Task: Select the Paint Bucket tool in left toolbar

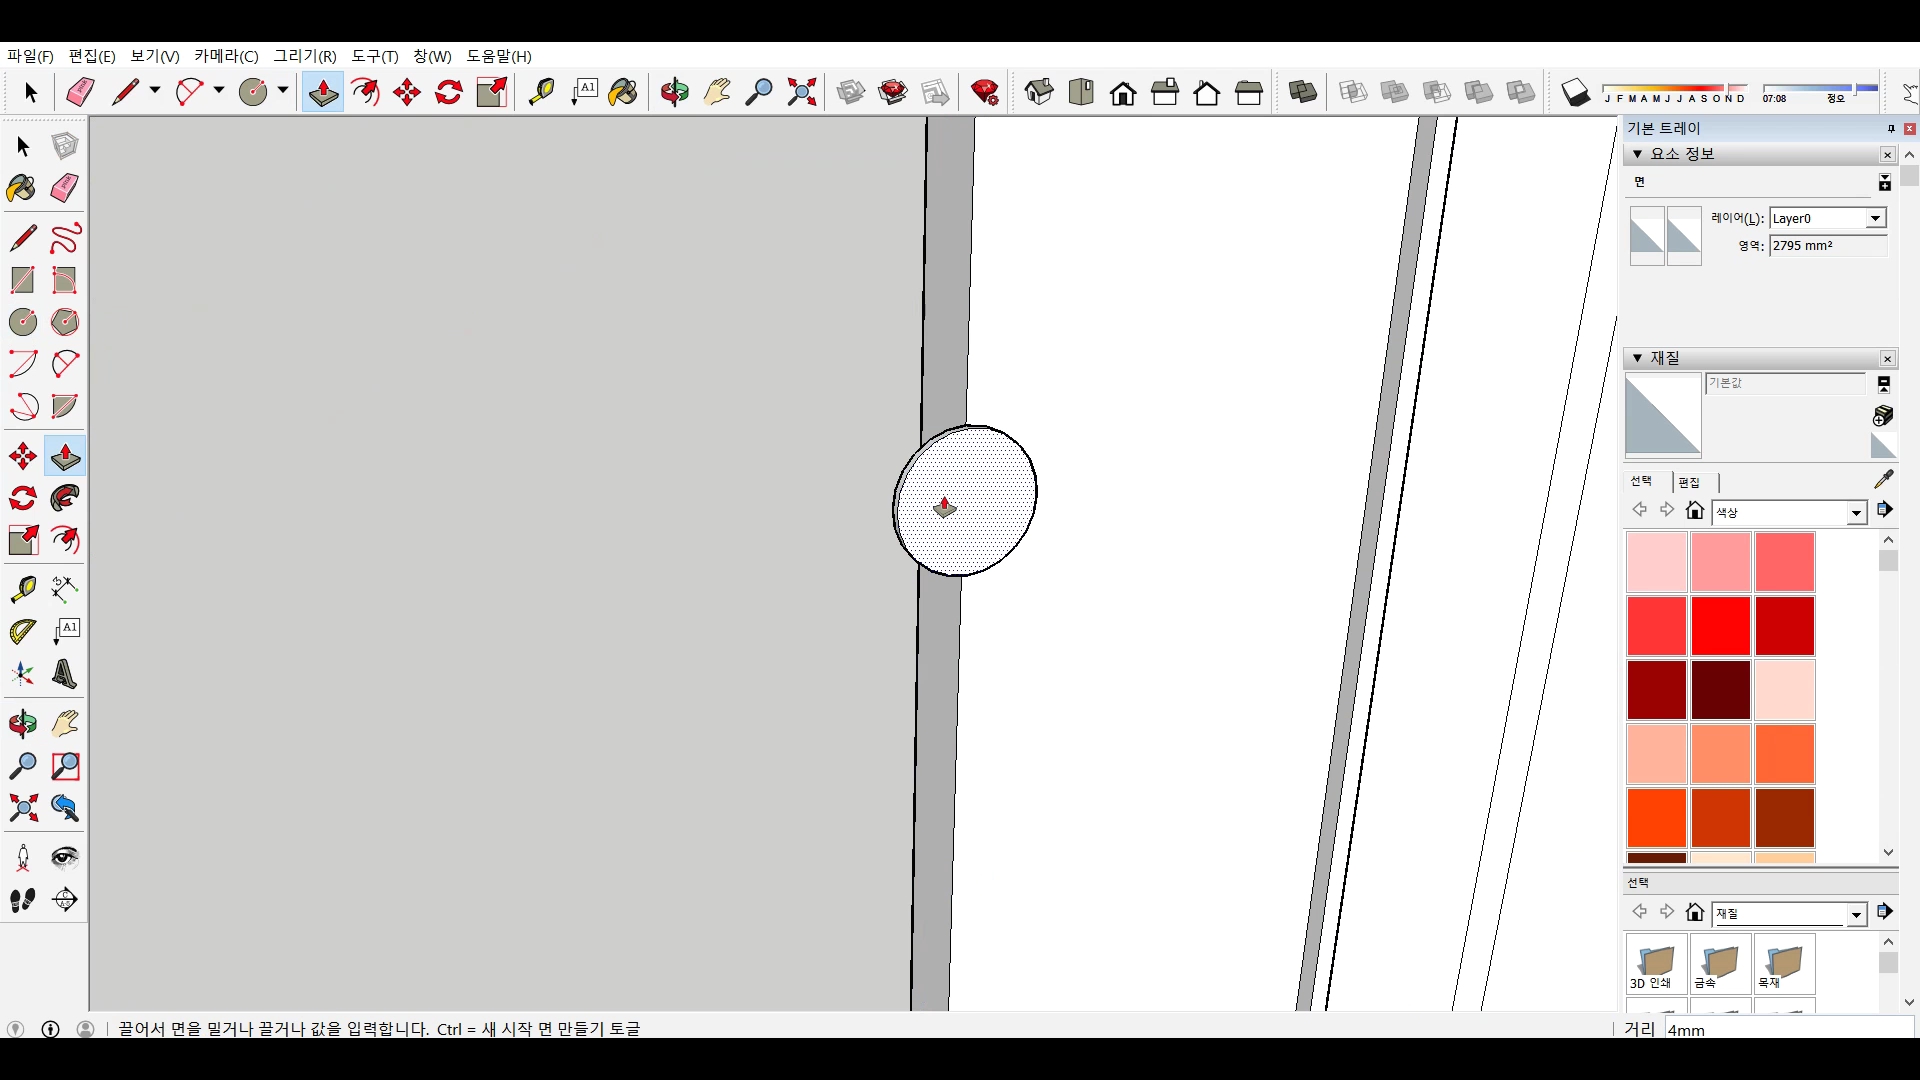Action: coord(22,188)
